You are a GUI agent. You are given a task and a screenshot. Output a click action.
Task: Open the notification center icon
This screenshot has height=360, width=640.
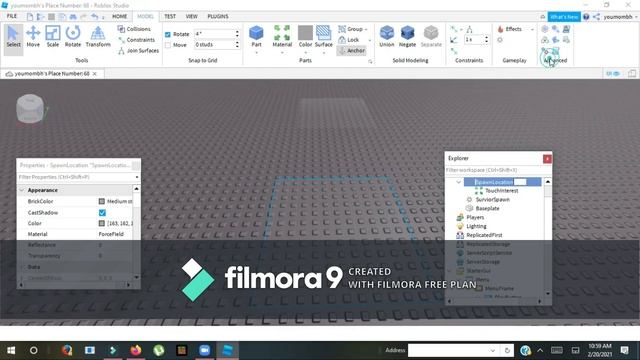pyautogui.click(x=624, y=350)
